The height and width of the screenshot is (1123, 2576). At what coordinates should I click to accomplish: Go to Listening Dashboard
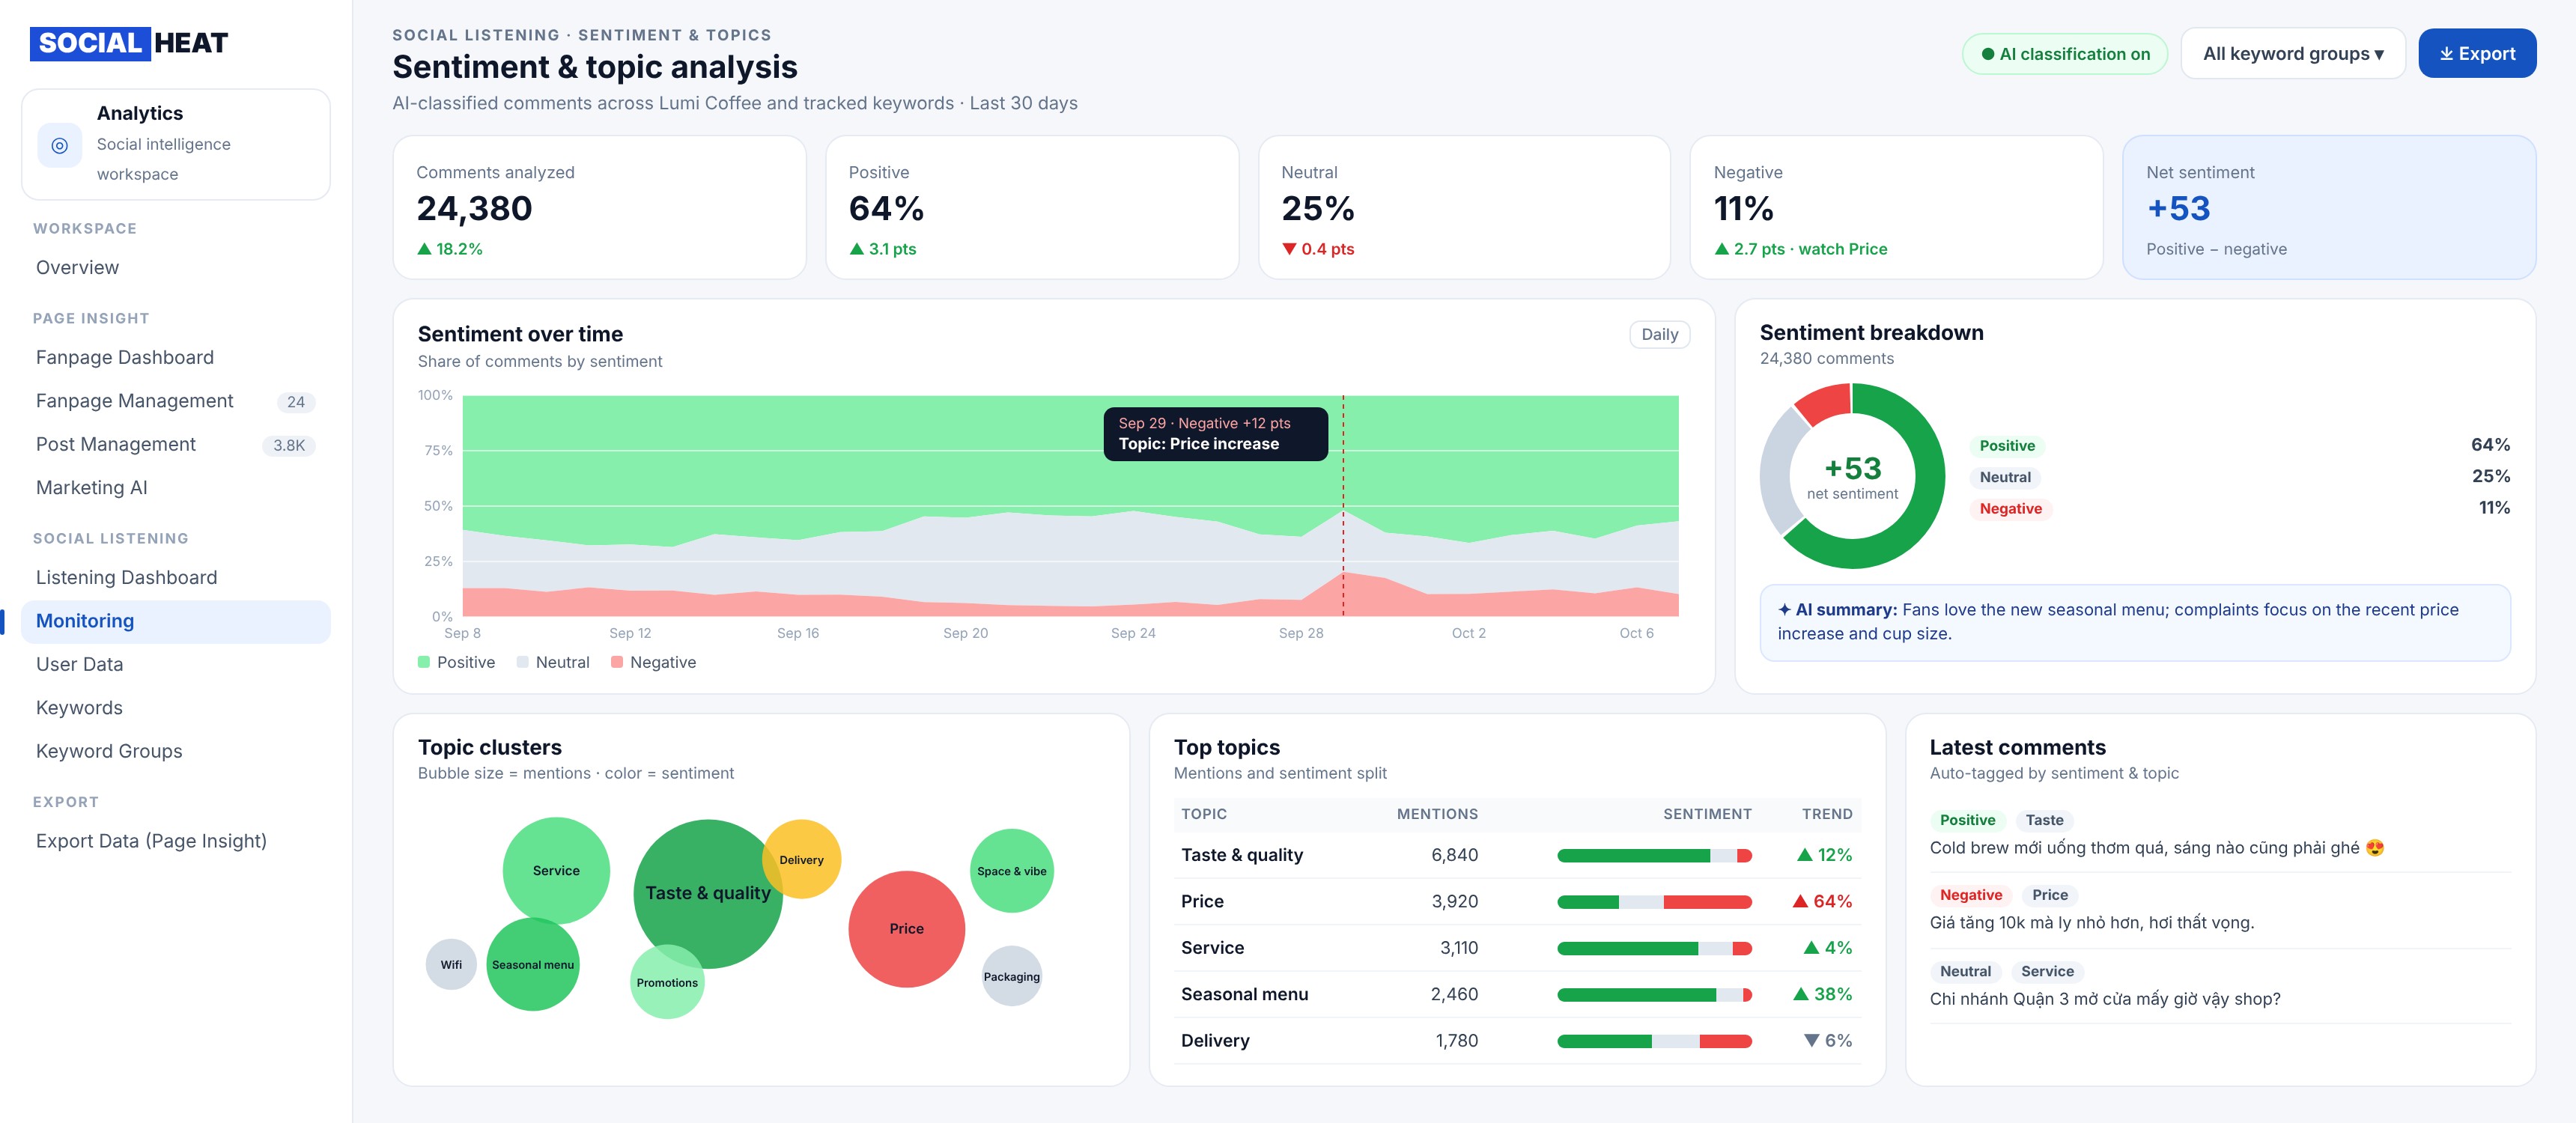pos(176,577)
